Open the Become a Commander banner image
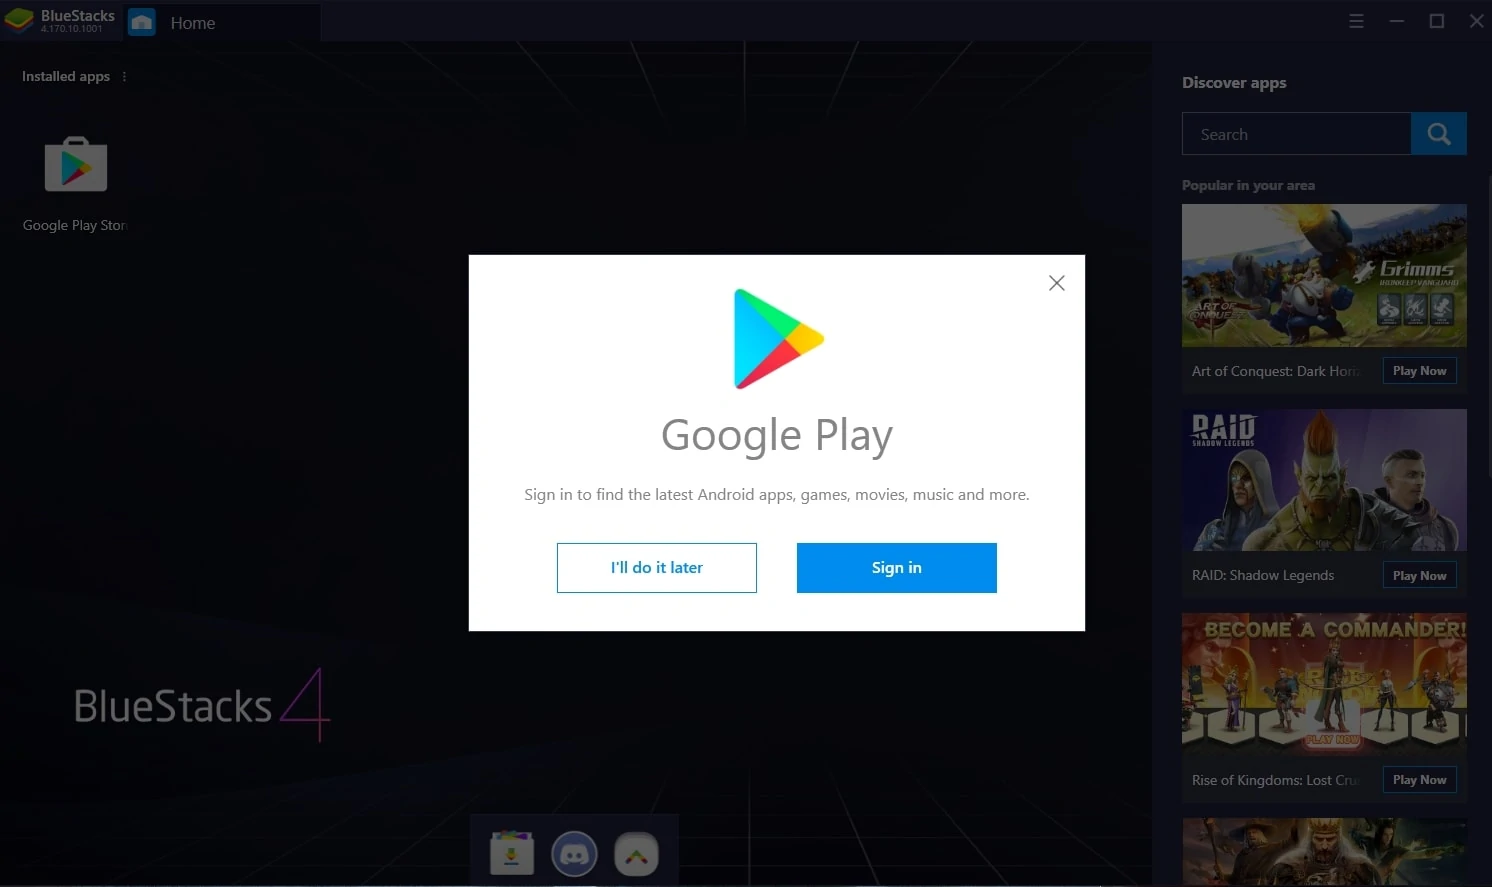The width and height of the screenshot is (1492, 887). (x=1324, y=684)
